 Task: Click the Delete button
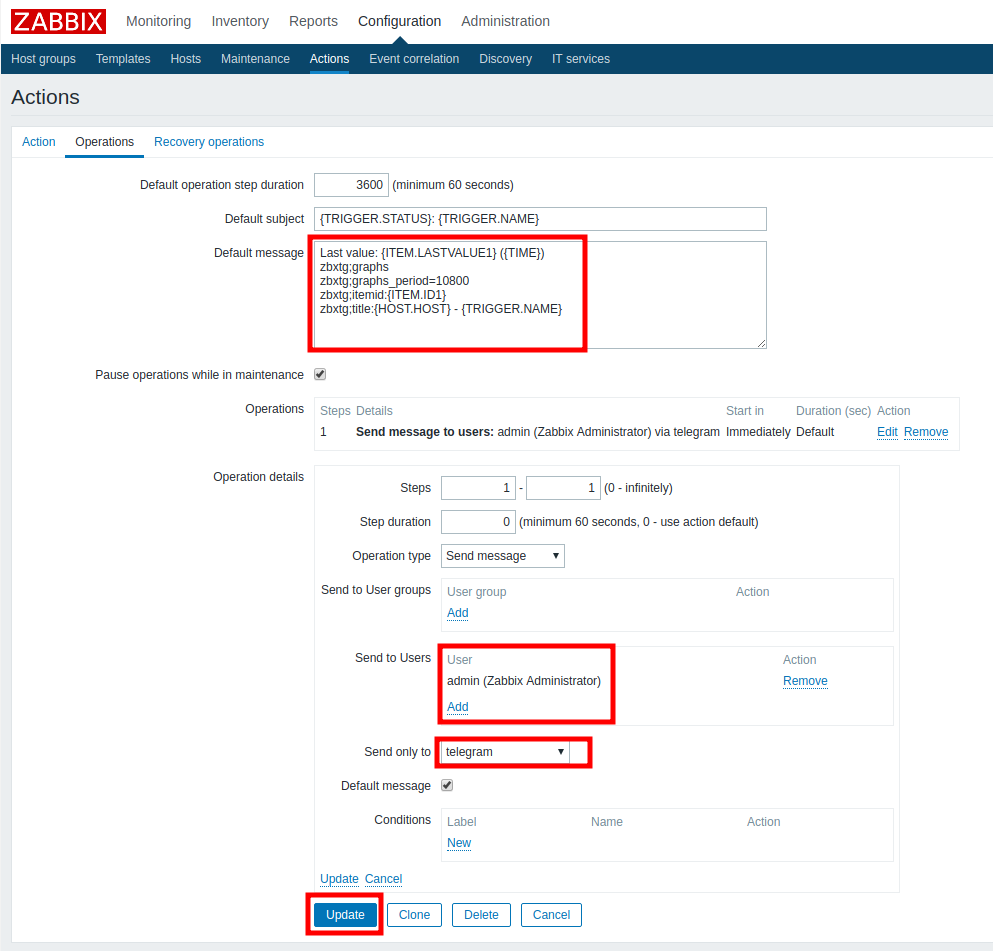coord(481,915)
